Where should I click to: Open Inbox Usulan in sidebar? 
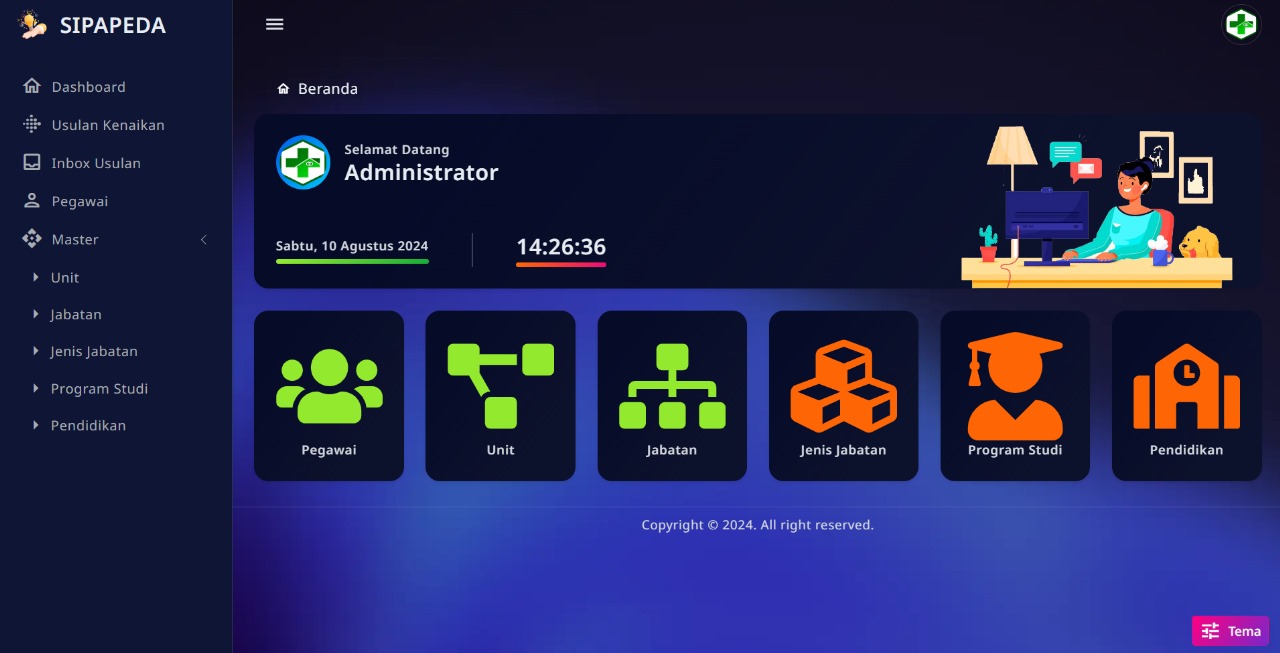point(96,163)
